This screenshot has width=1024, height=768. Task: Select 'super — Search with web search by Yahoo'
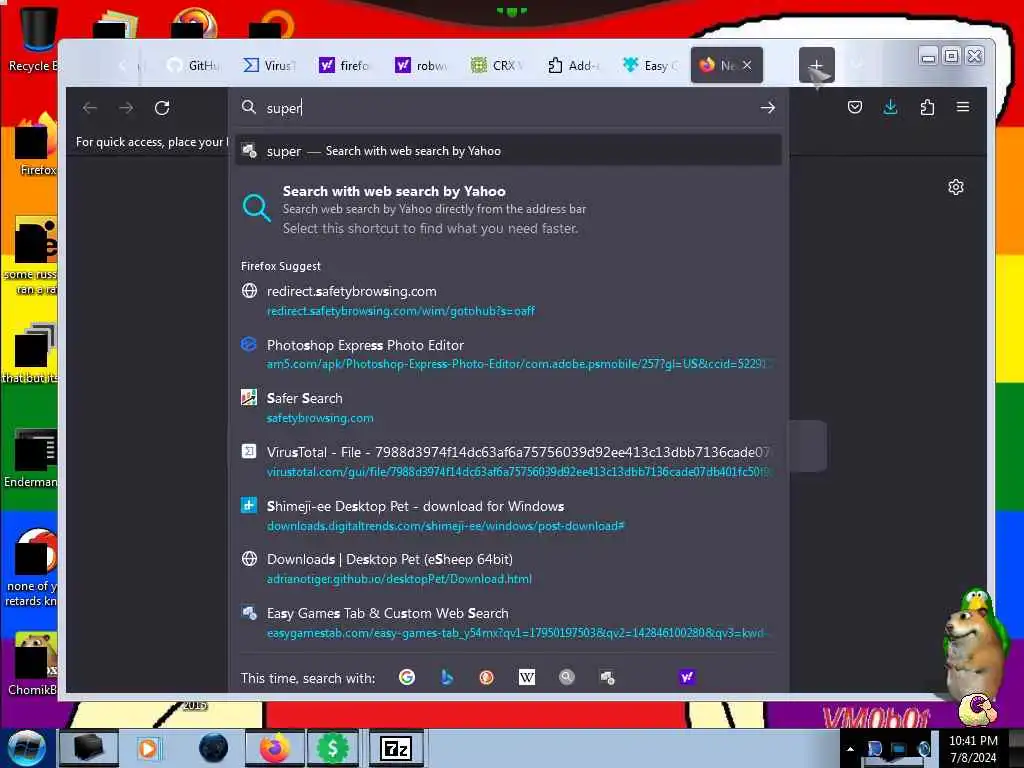(508, 151)
